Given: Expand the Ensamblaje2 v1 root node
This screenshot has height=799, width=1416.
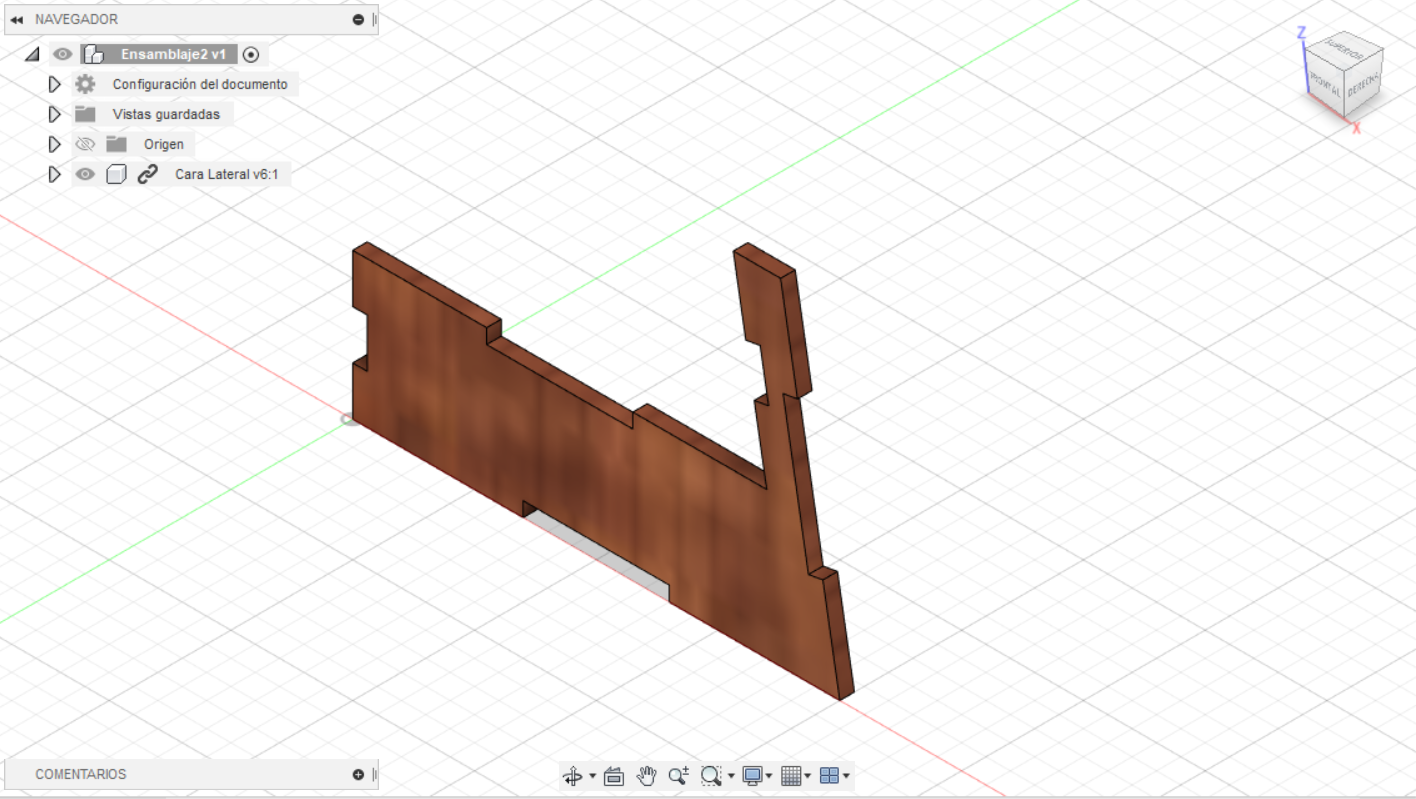Looking at the screenshot, I should tap(33, 54).
